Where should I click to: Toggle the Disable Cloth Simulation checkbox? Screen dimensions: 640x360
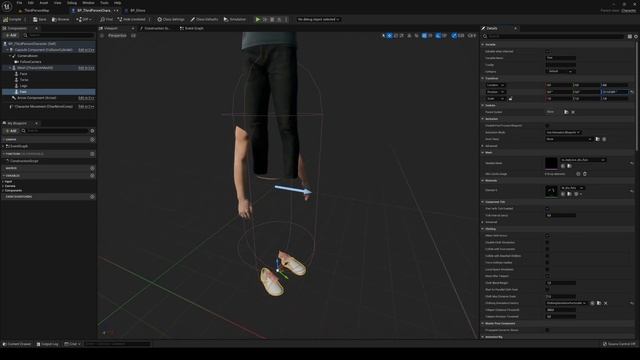tap(547, 242)
